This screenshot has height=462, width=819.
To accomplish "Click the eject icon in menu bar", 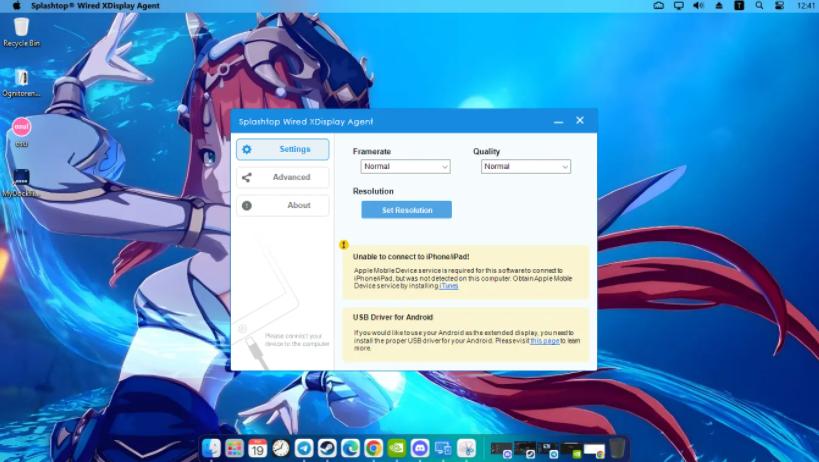I will pos(719,6).
